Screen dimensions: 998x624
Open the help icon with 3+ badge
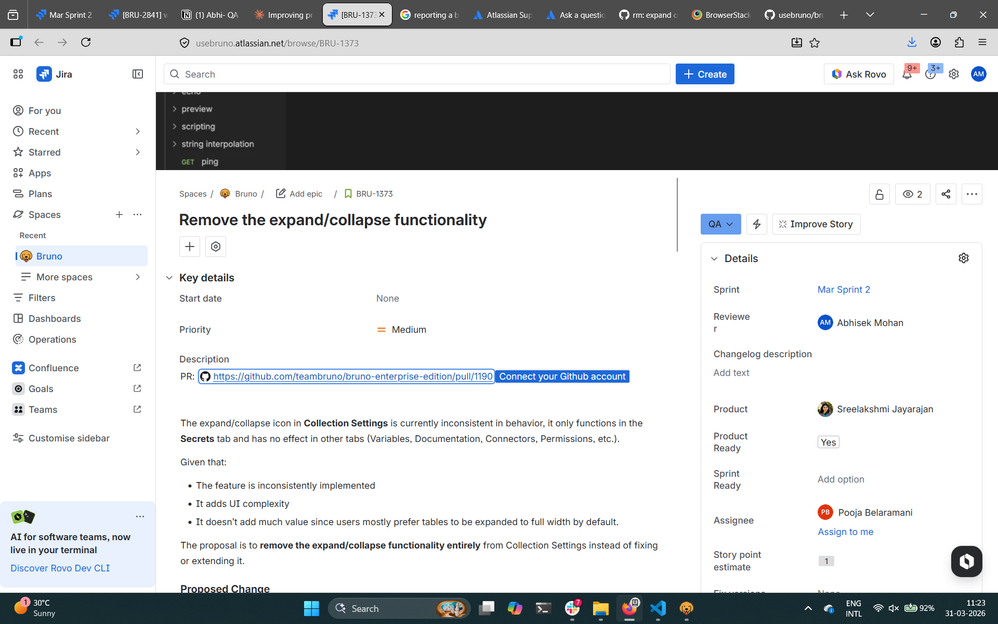click(931, 74)
